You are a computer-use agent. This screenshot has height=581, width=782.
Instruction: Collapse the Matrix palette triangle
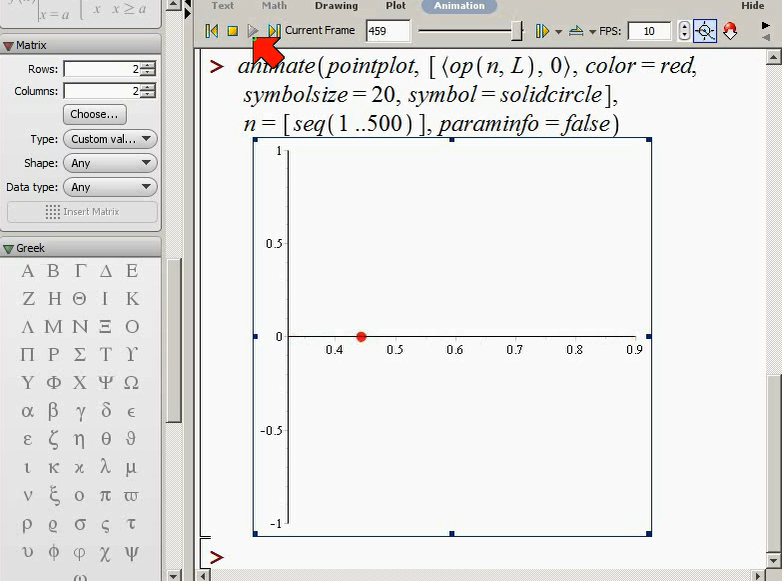[x=8, y=45]
